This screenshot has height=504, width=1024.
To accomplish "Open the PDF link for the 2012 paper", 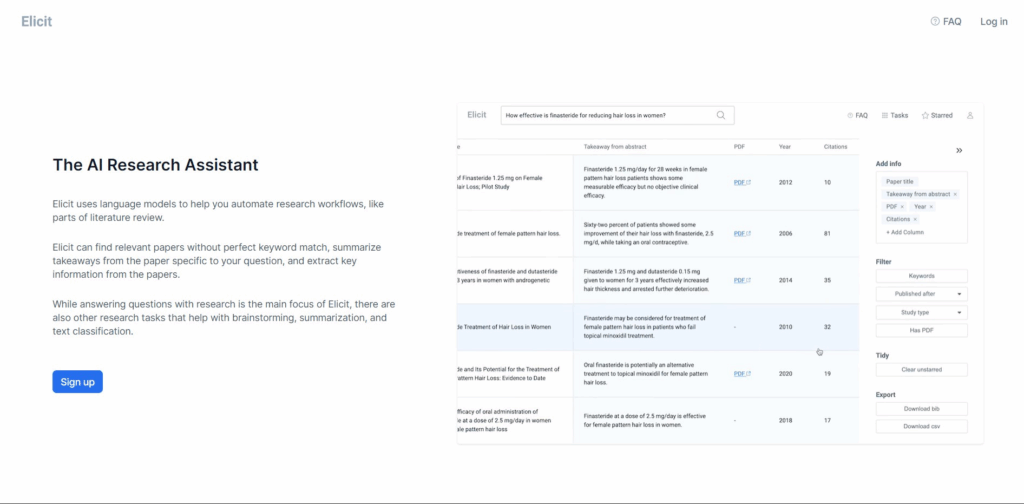I will (x=741, y=183).
